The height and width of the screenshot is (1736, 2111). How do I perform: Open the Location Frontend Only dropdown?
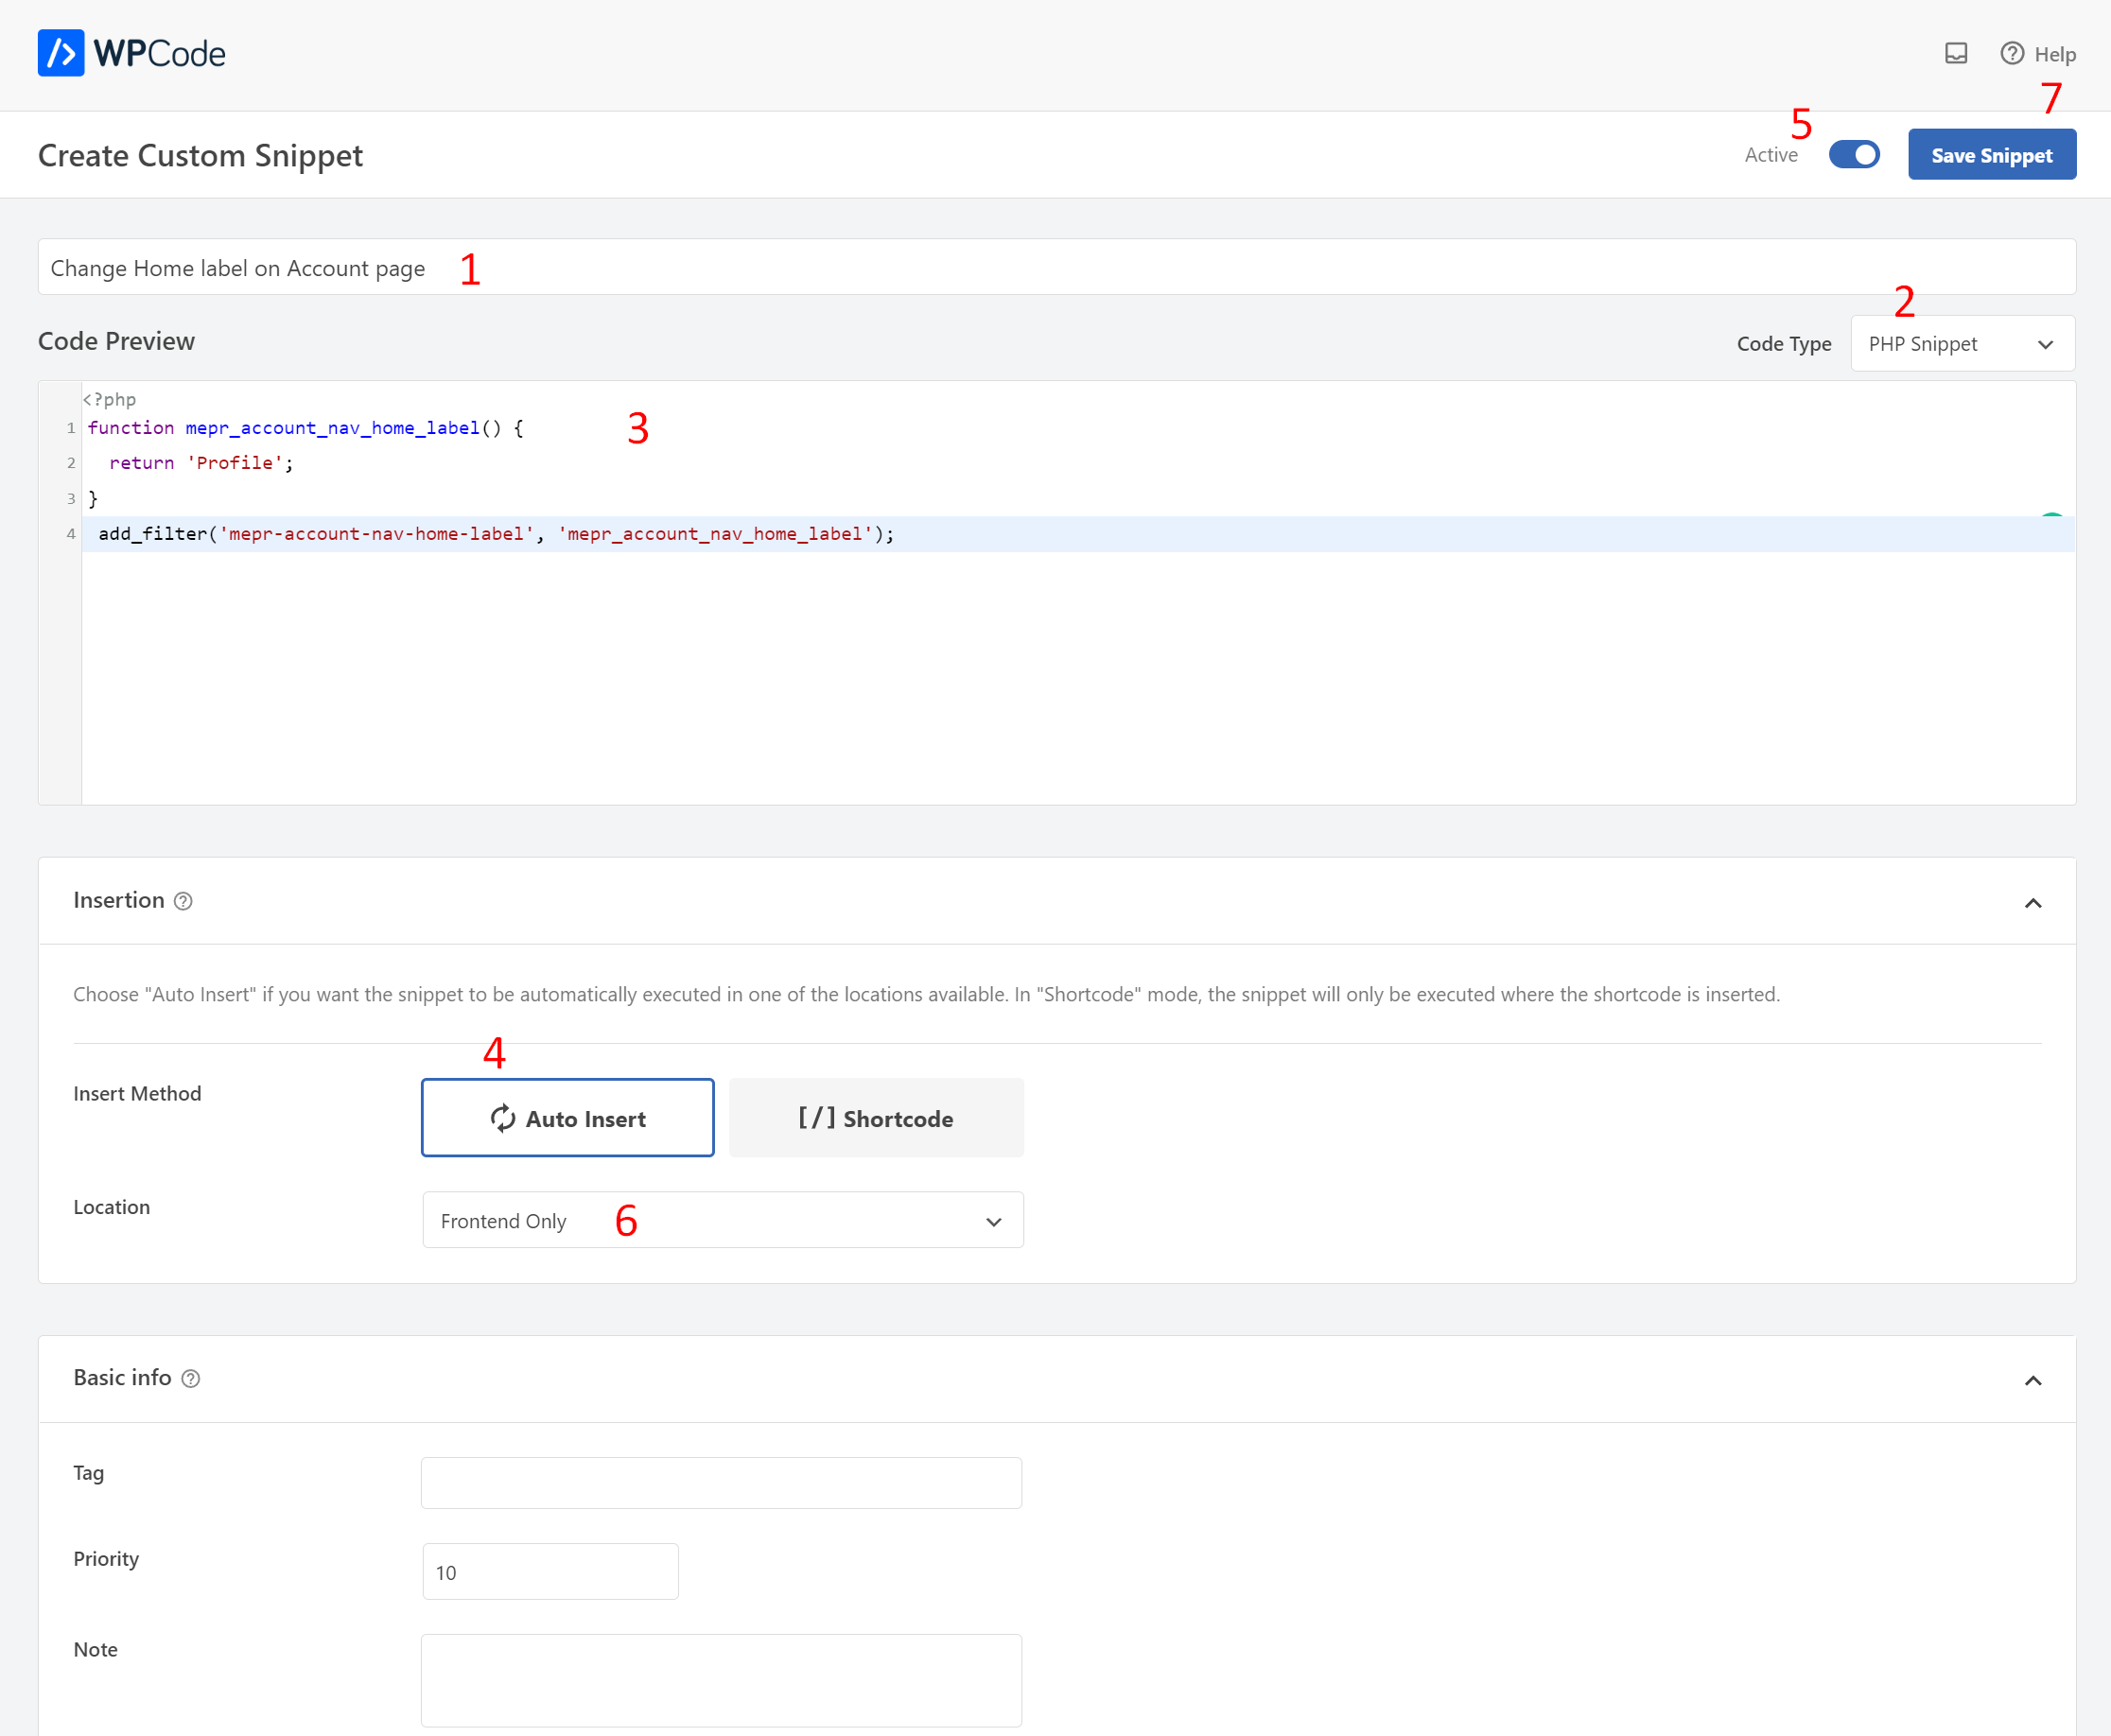click(x=722, y=1221)
